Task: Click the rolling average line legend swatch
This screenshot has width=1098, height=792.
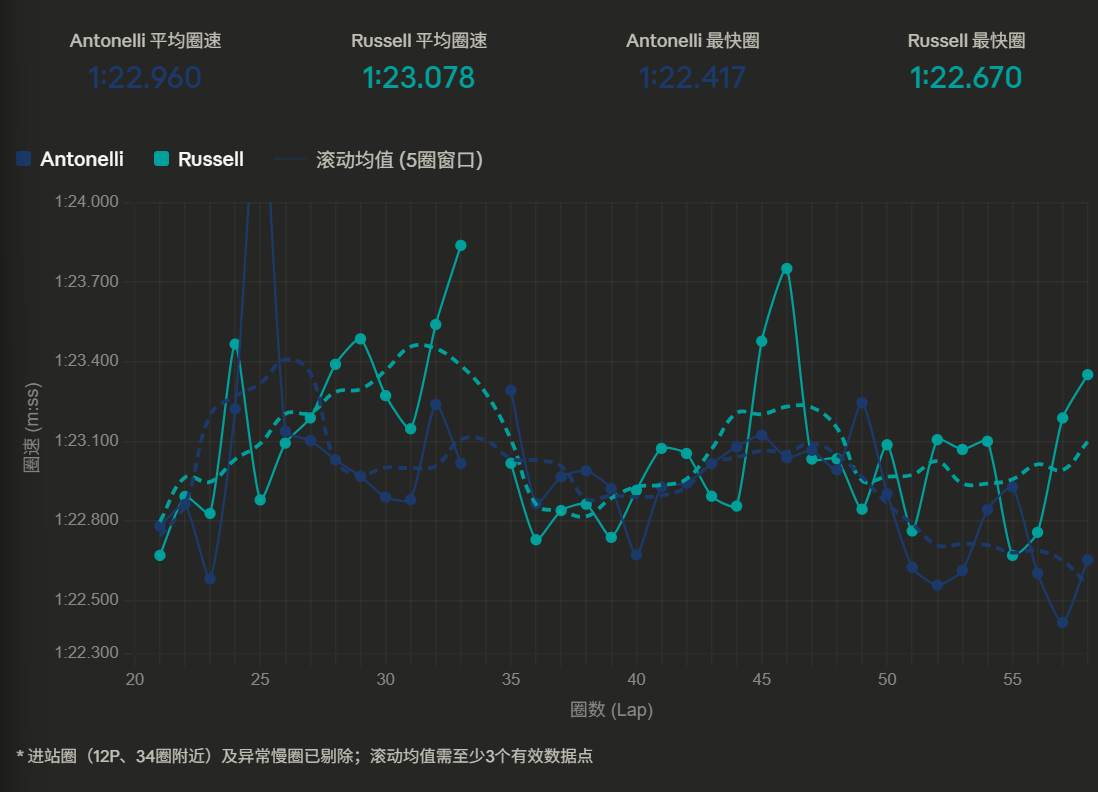Action: [291, 159]
